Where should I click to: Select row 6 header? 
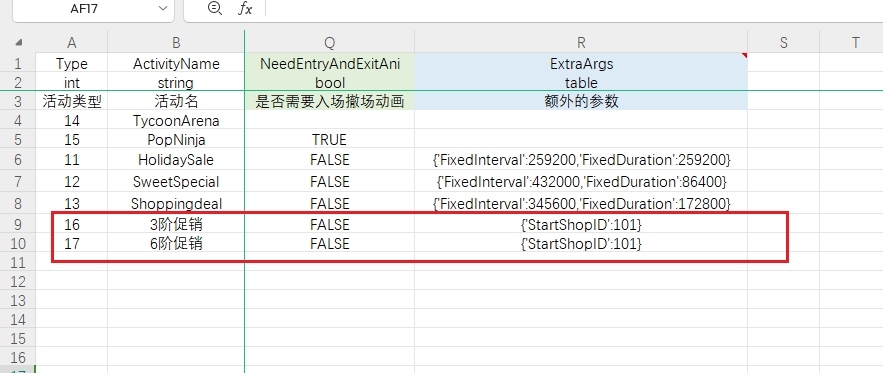(18, 160)
